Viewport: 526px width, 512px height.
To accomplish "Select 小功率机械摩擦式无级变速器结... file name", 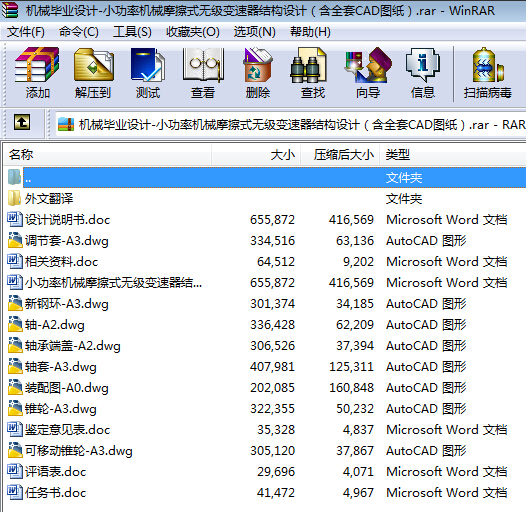I will click(113, 283).
